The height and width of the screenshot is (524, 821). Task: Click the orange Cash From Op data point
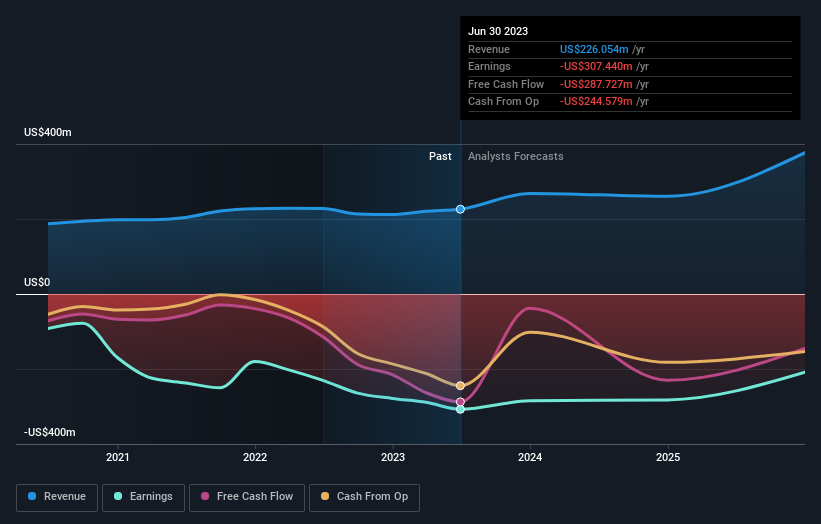click(460, 386)
